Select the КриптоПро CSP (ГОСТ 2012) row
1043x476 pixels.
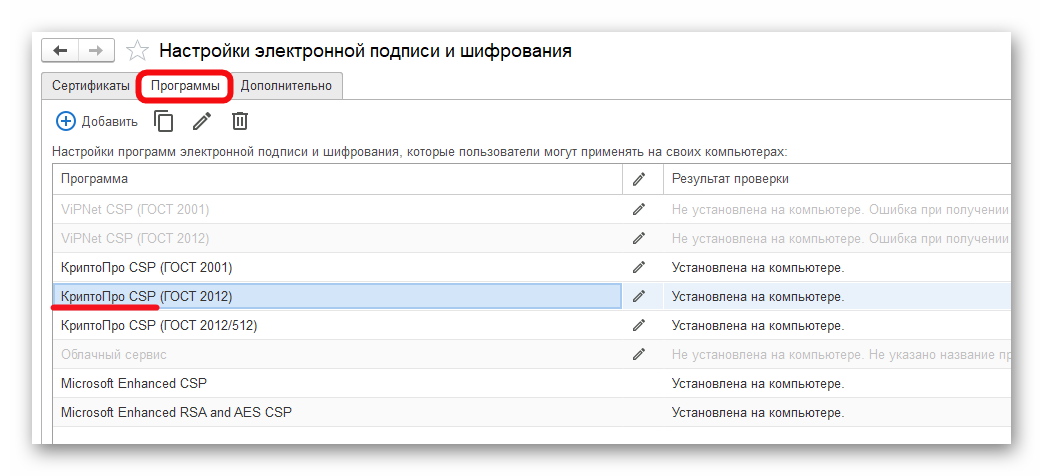531,297
